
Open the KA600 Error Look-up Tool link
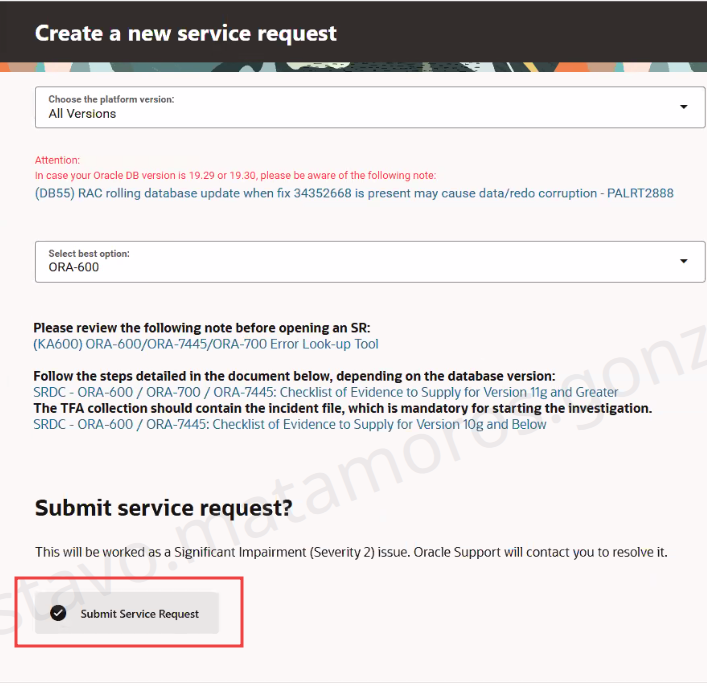[x=206, y=344]
